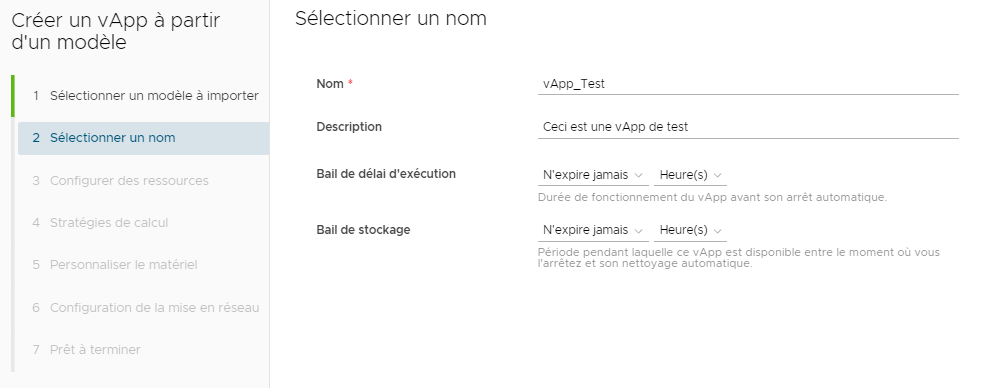989x388 pixels.
Task: Select step 2 Sélectionner un nom
Action: [x=144, y=138]
